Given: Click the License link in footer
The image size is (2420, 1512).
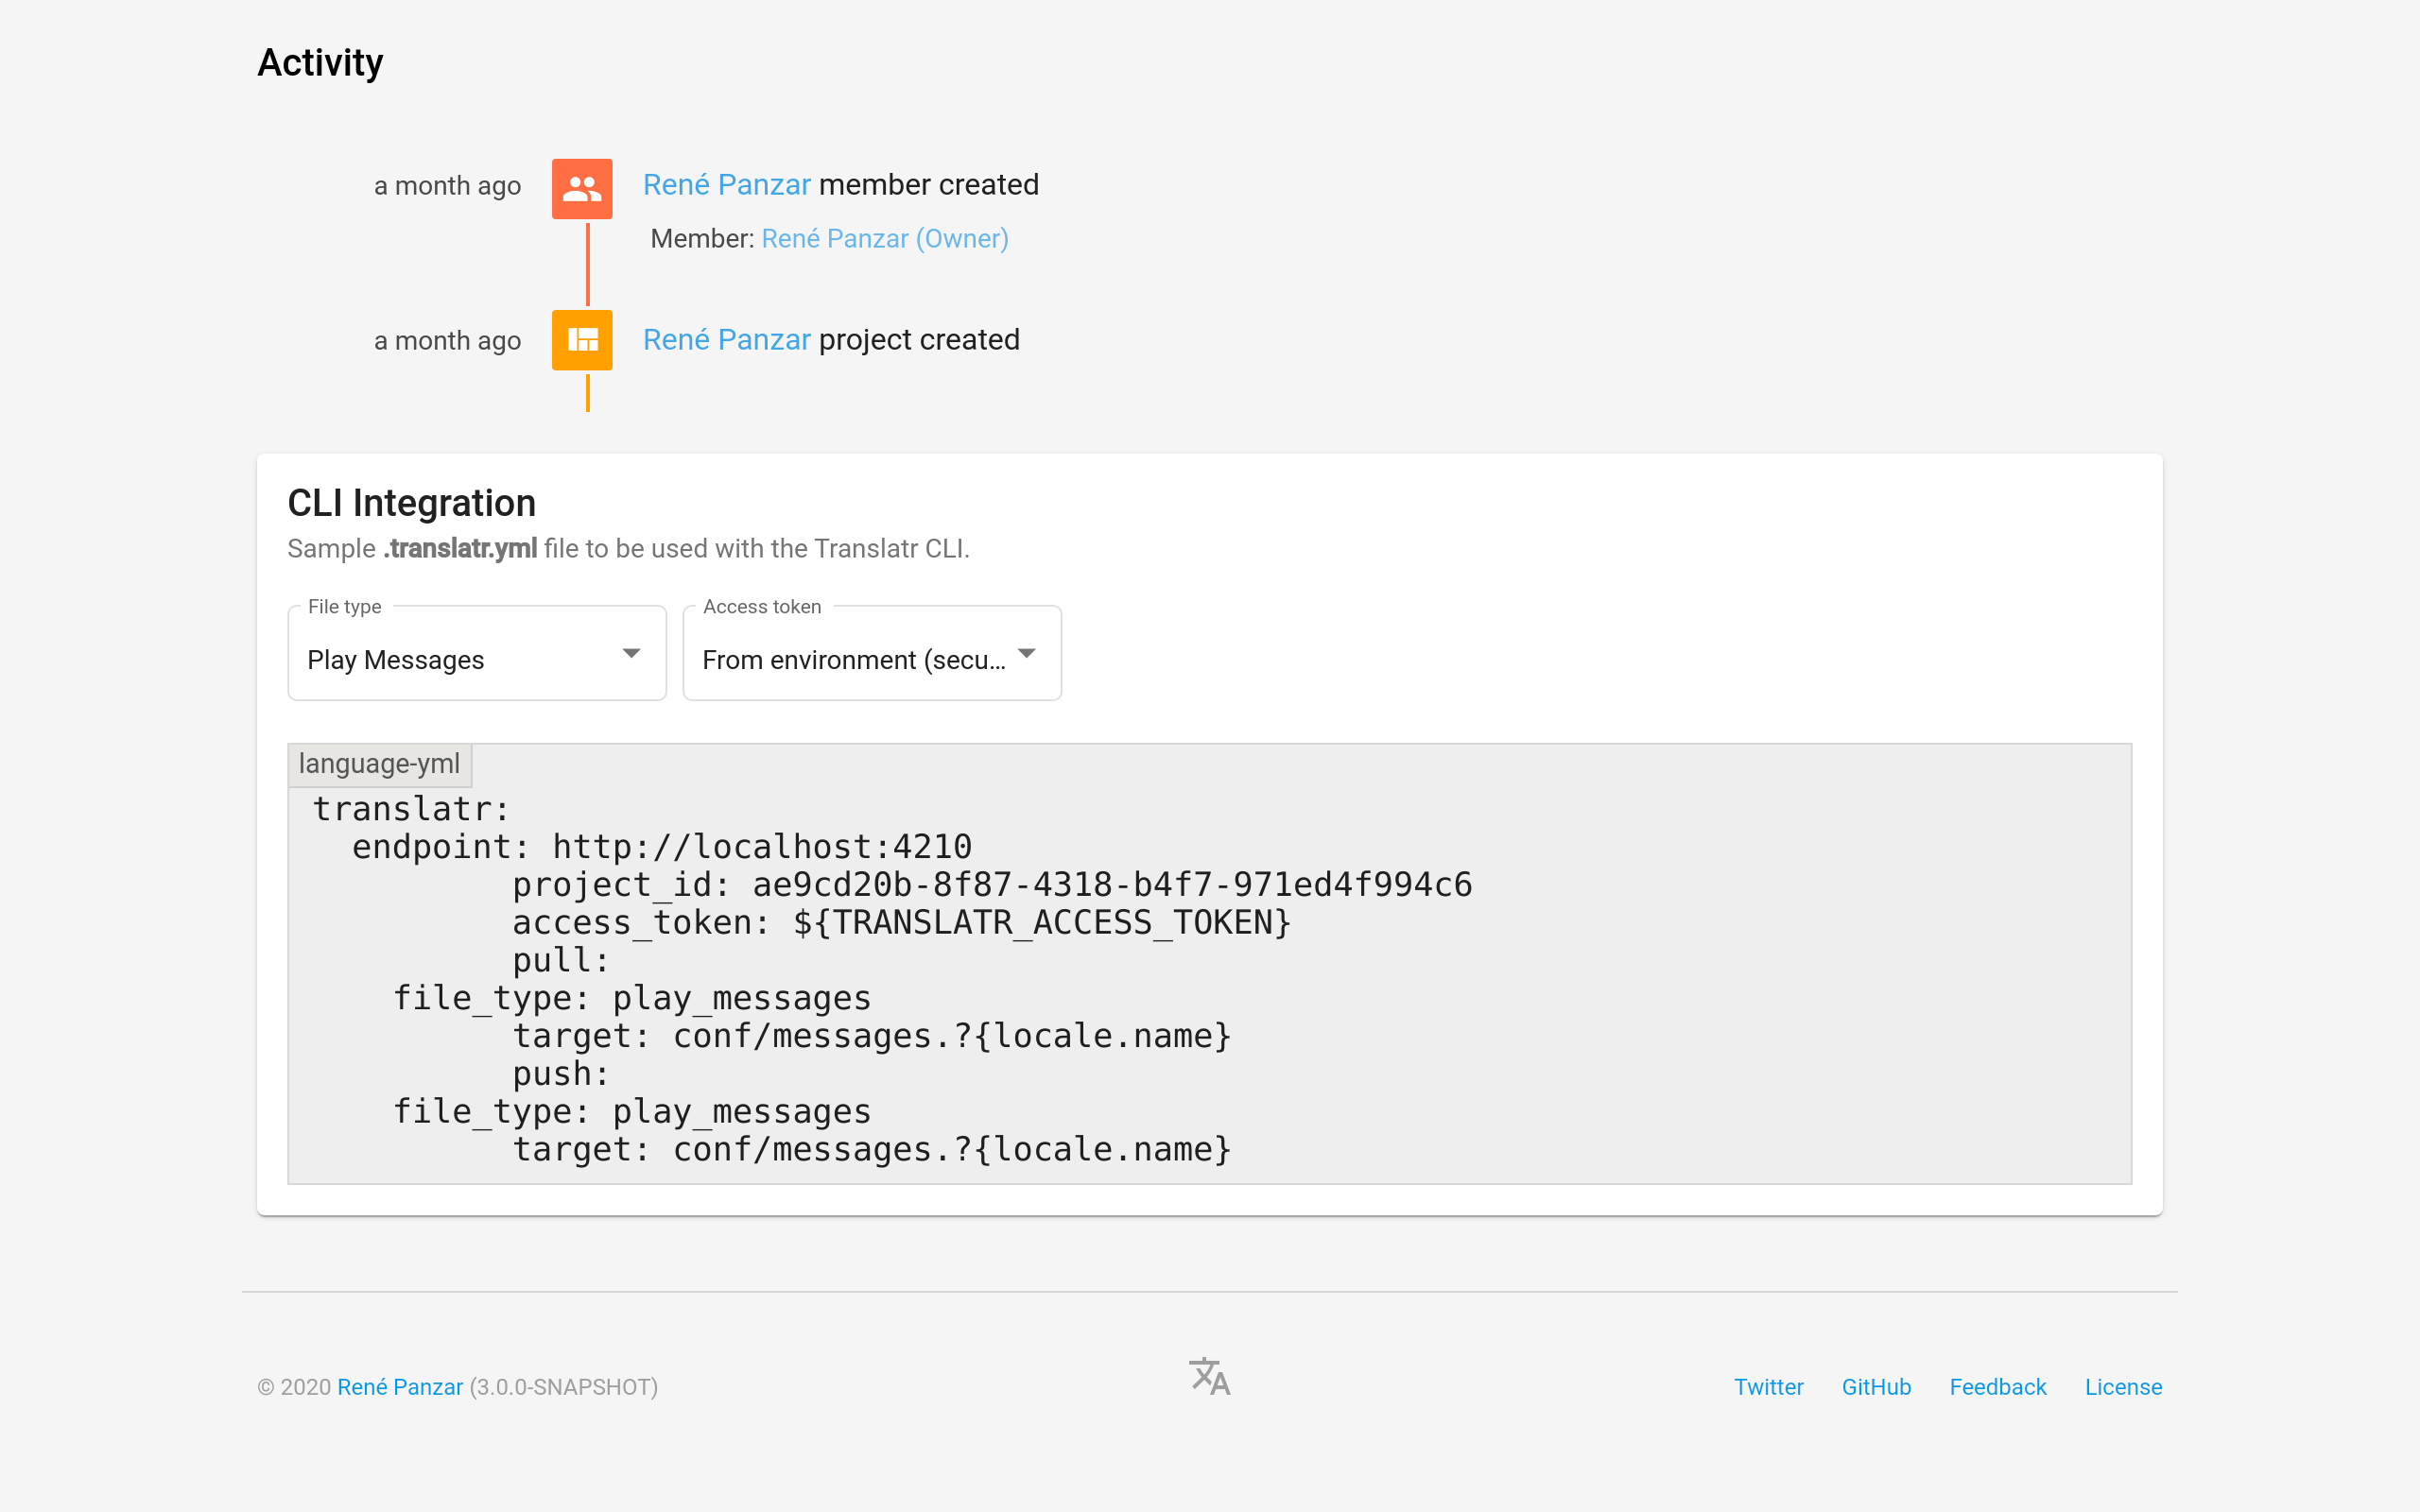Looking at the screenshot, I should tap(2122, 1386).
